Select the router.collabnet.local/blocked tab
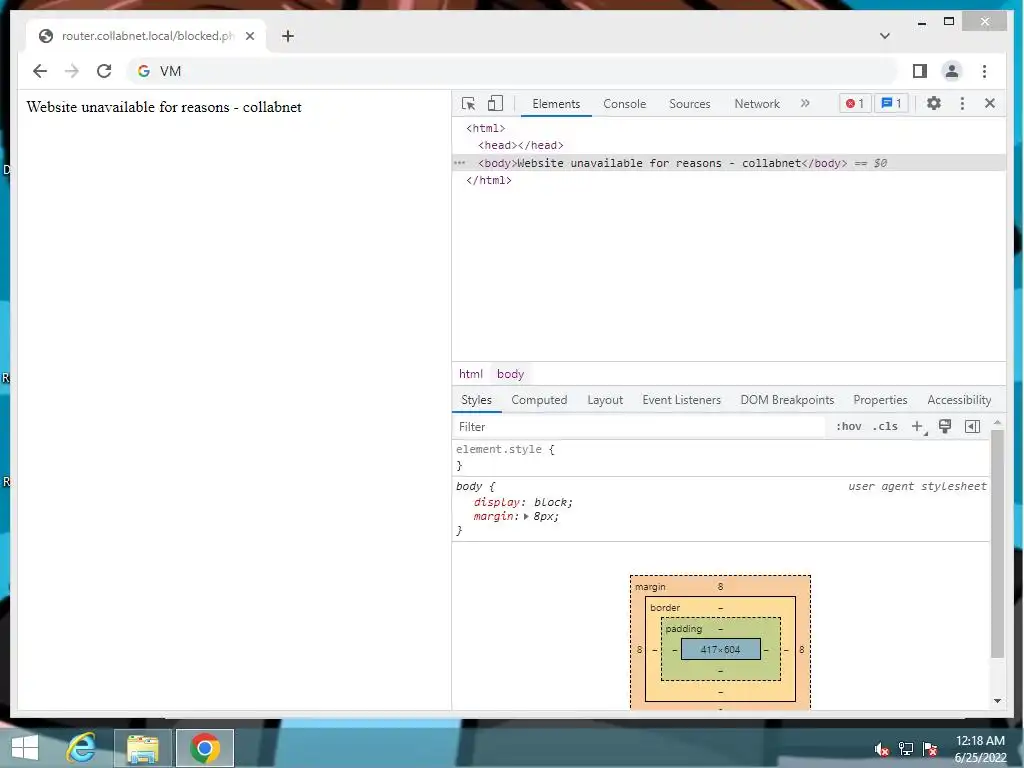Viewport: 1024px width, 768px height. point(146,36)
